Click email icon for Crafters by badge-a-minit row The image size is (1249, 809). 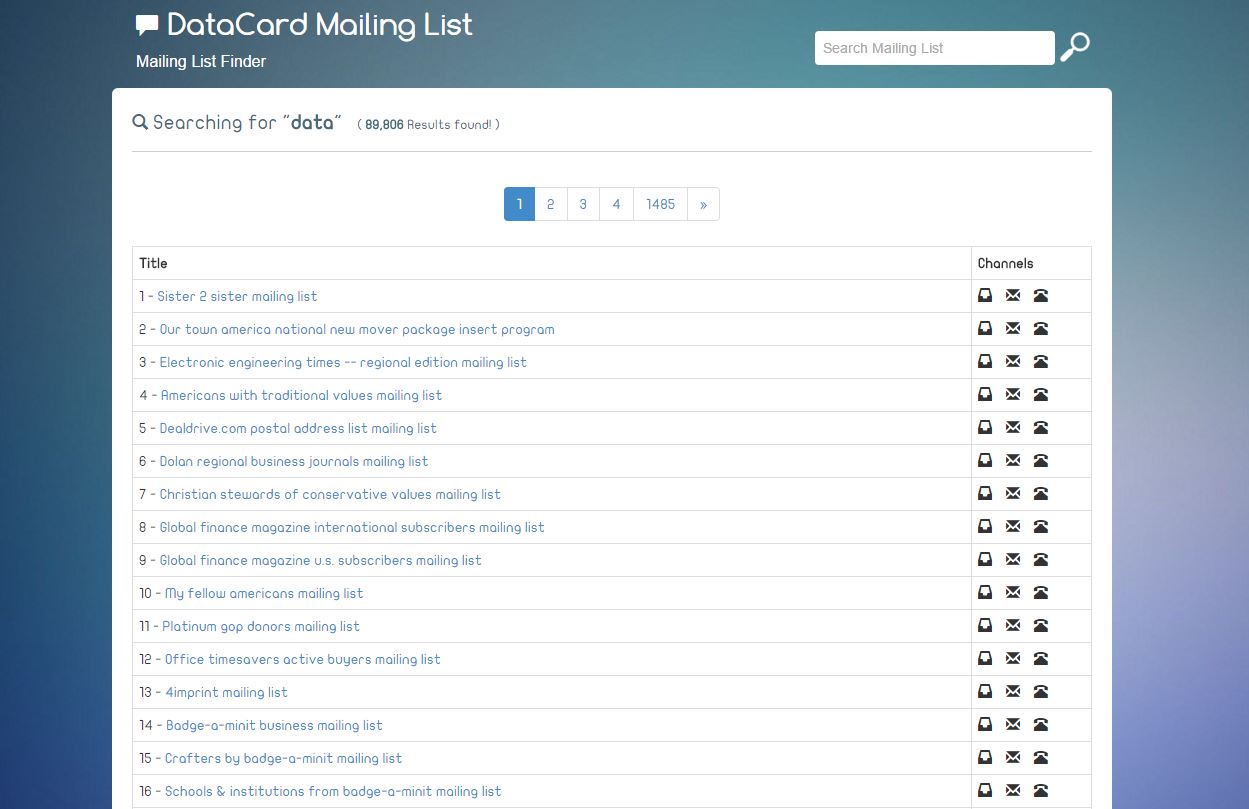click(x=1013, y=757)
